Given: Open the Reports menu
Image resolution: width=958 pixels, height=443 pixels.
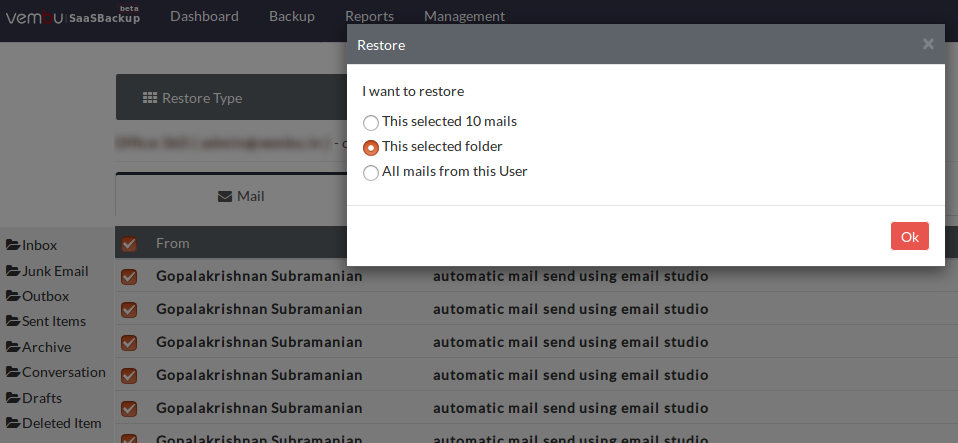Looking at the screenshot, I should tap(369, 16).
